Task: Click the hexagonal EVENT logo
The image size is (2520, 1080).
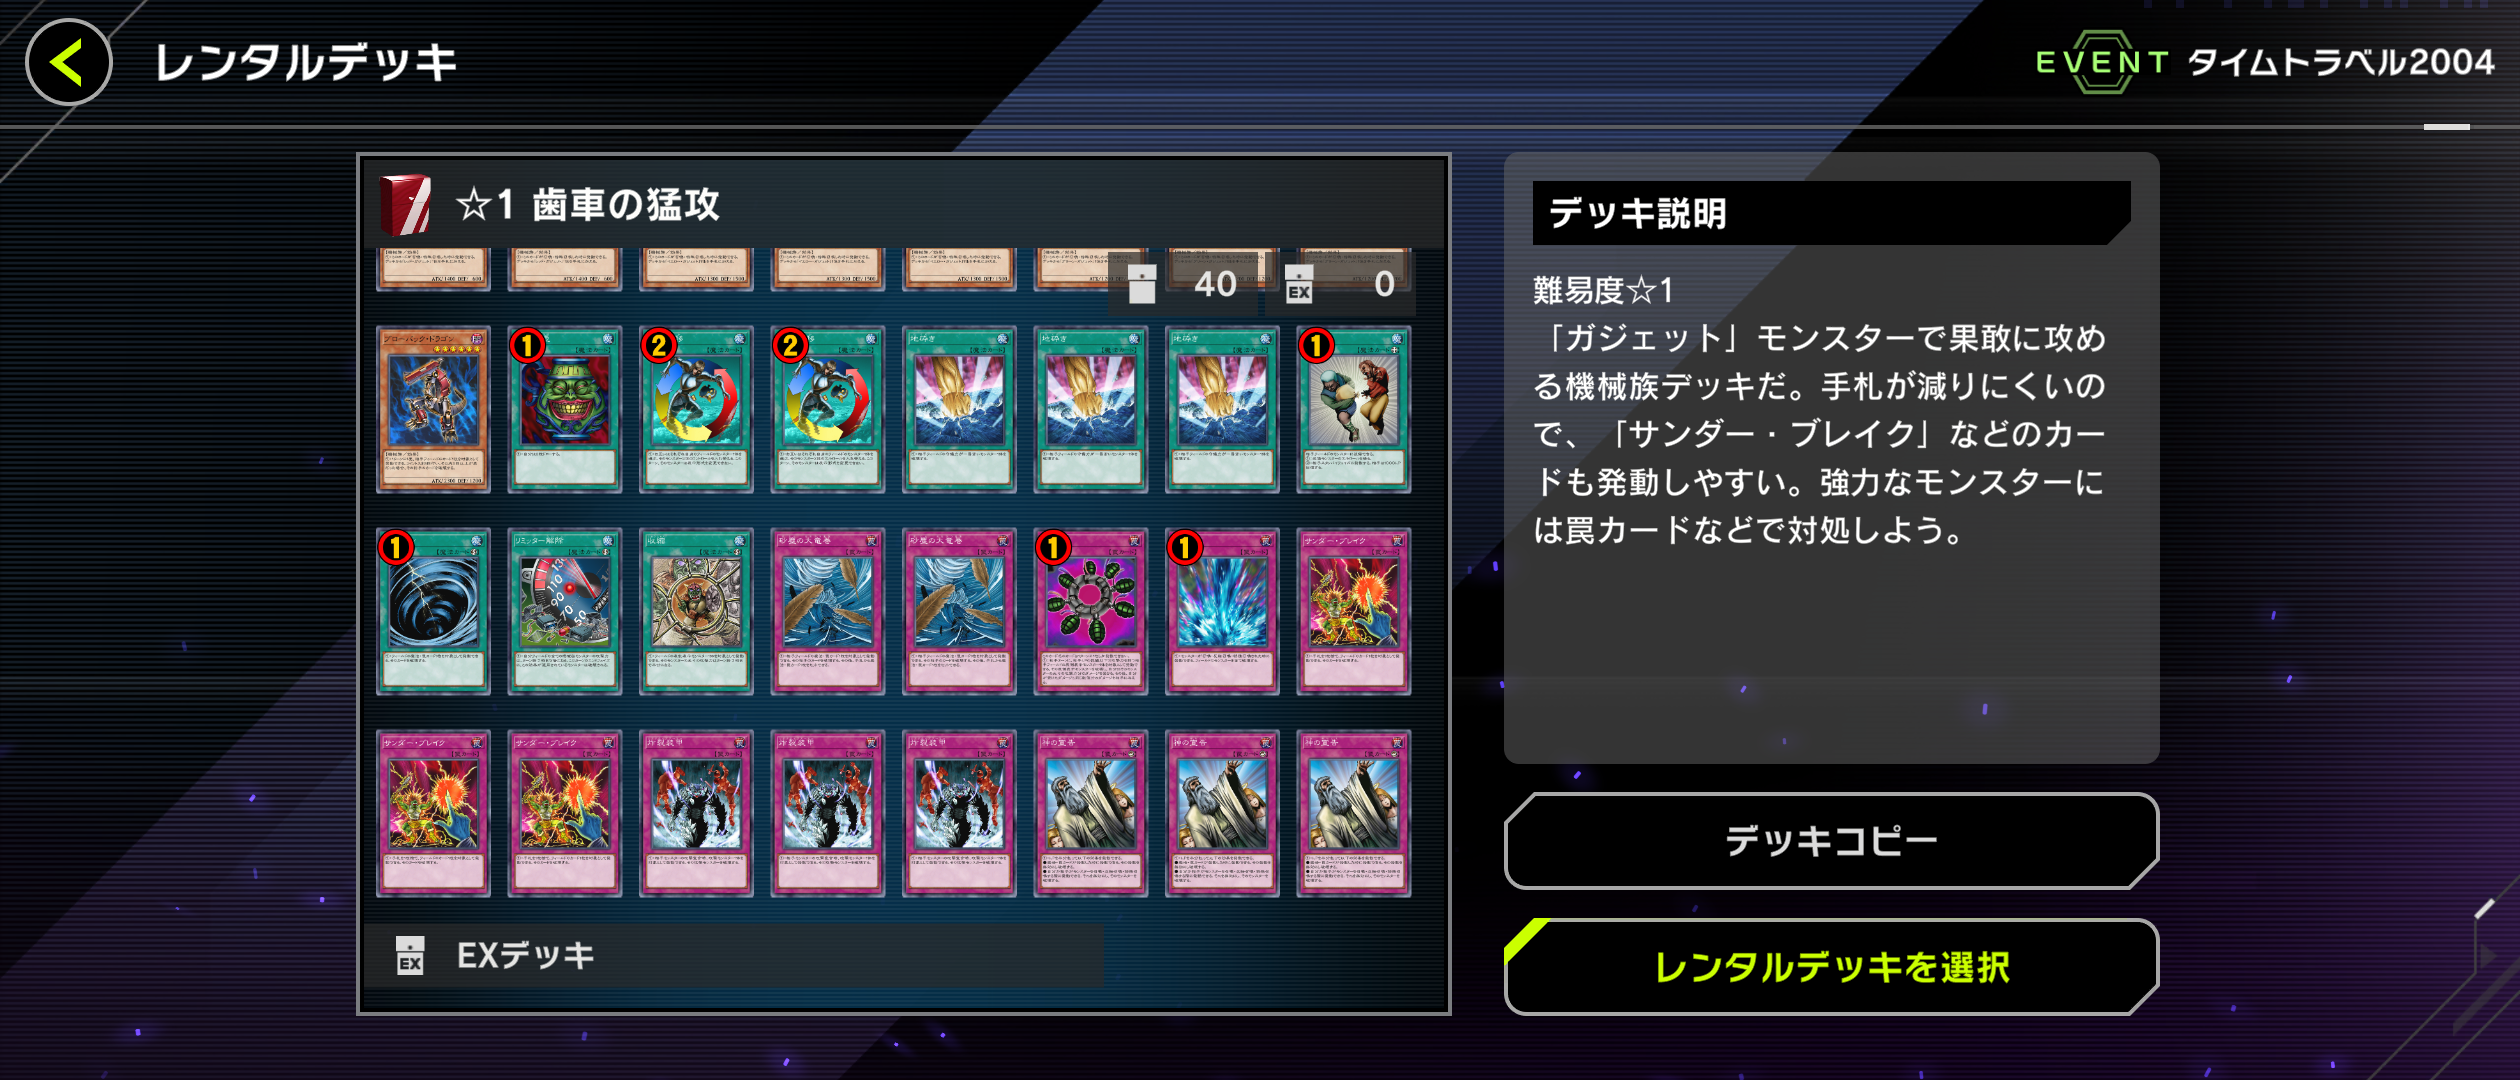Action: (x=2101, y=62)
